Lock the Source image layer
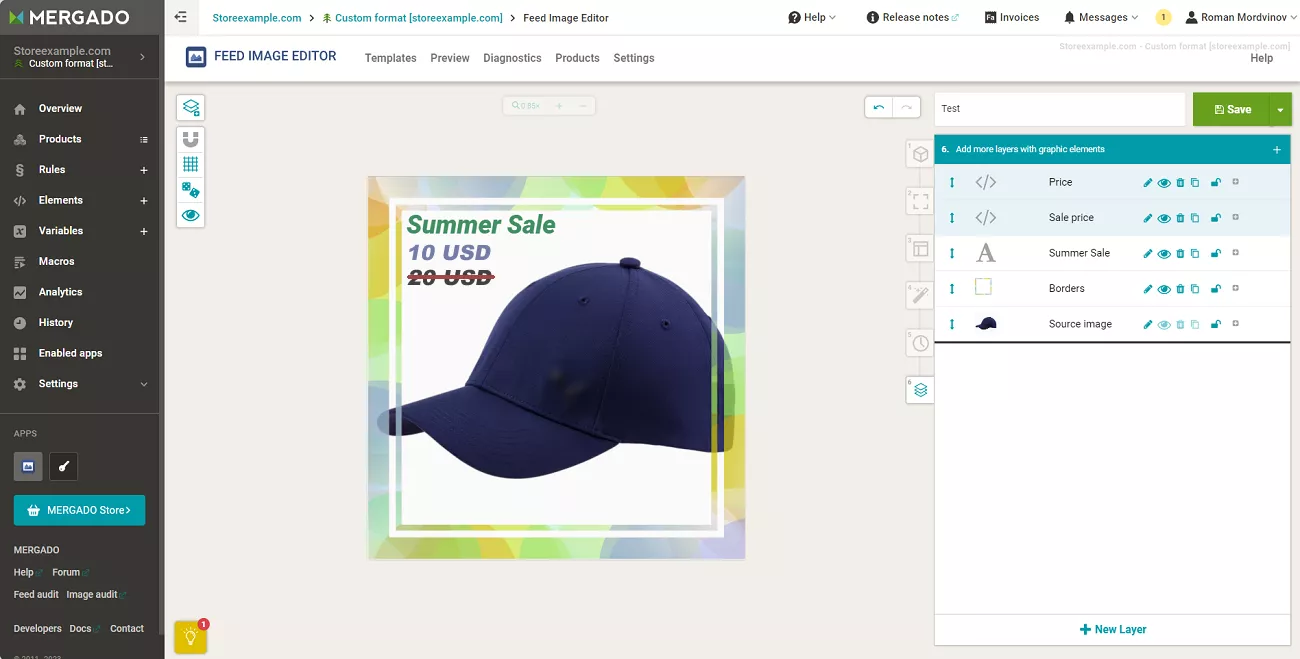Viewport: 1300px width, 659px height. click(x=1216, y=325)
